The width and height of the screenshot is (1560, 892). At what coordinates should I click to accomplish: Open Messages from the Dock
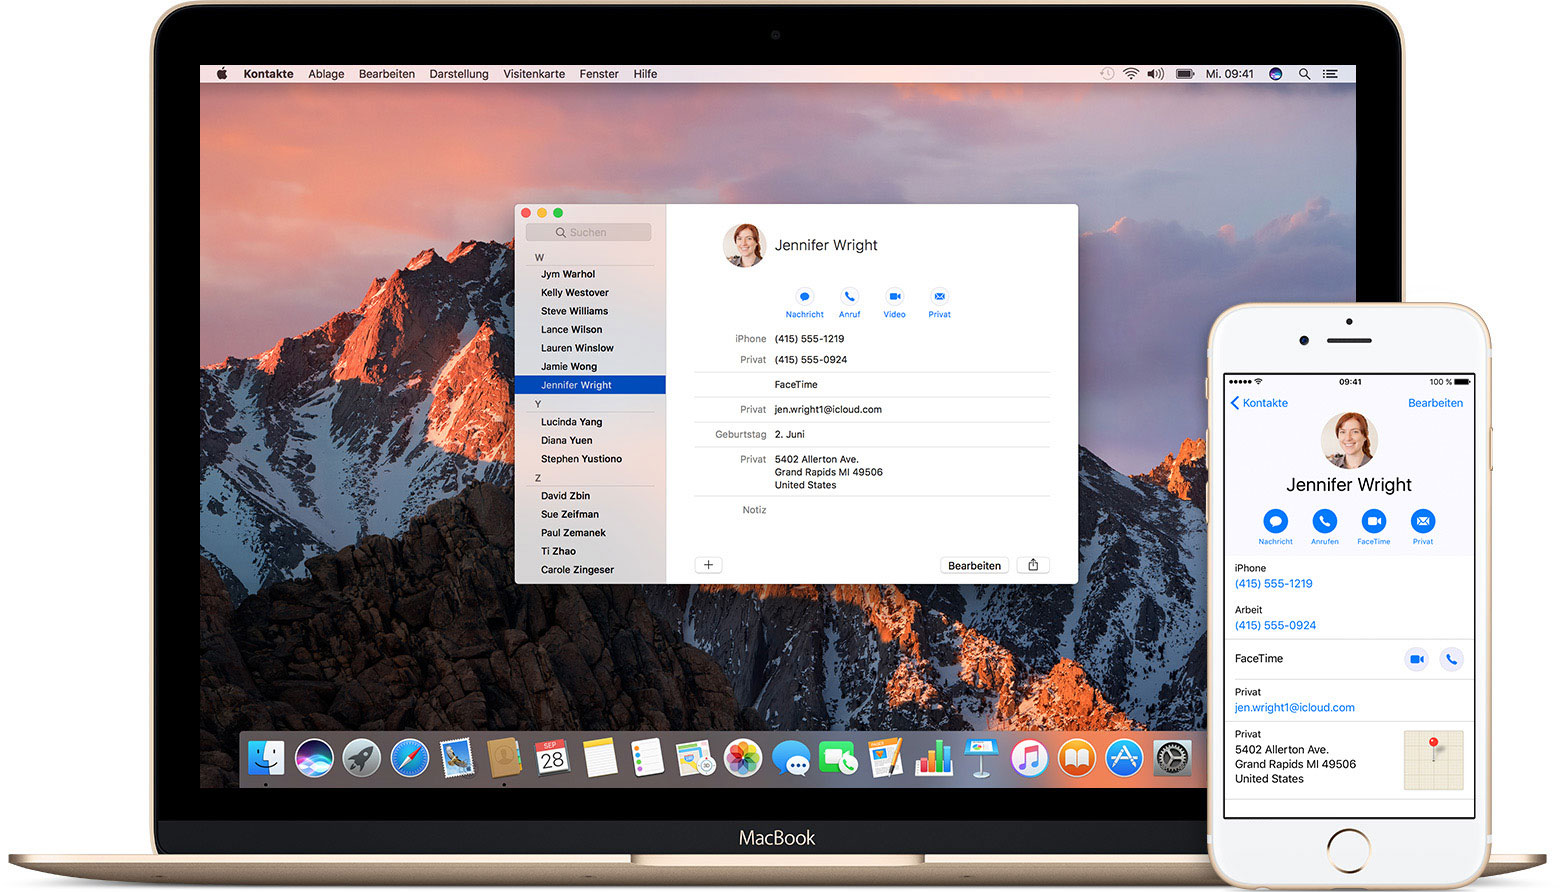[791, 758]
